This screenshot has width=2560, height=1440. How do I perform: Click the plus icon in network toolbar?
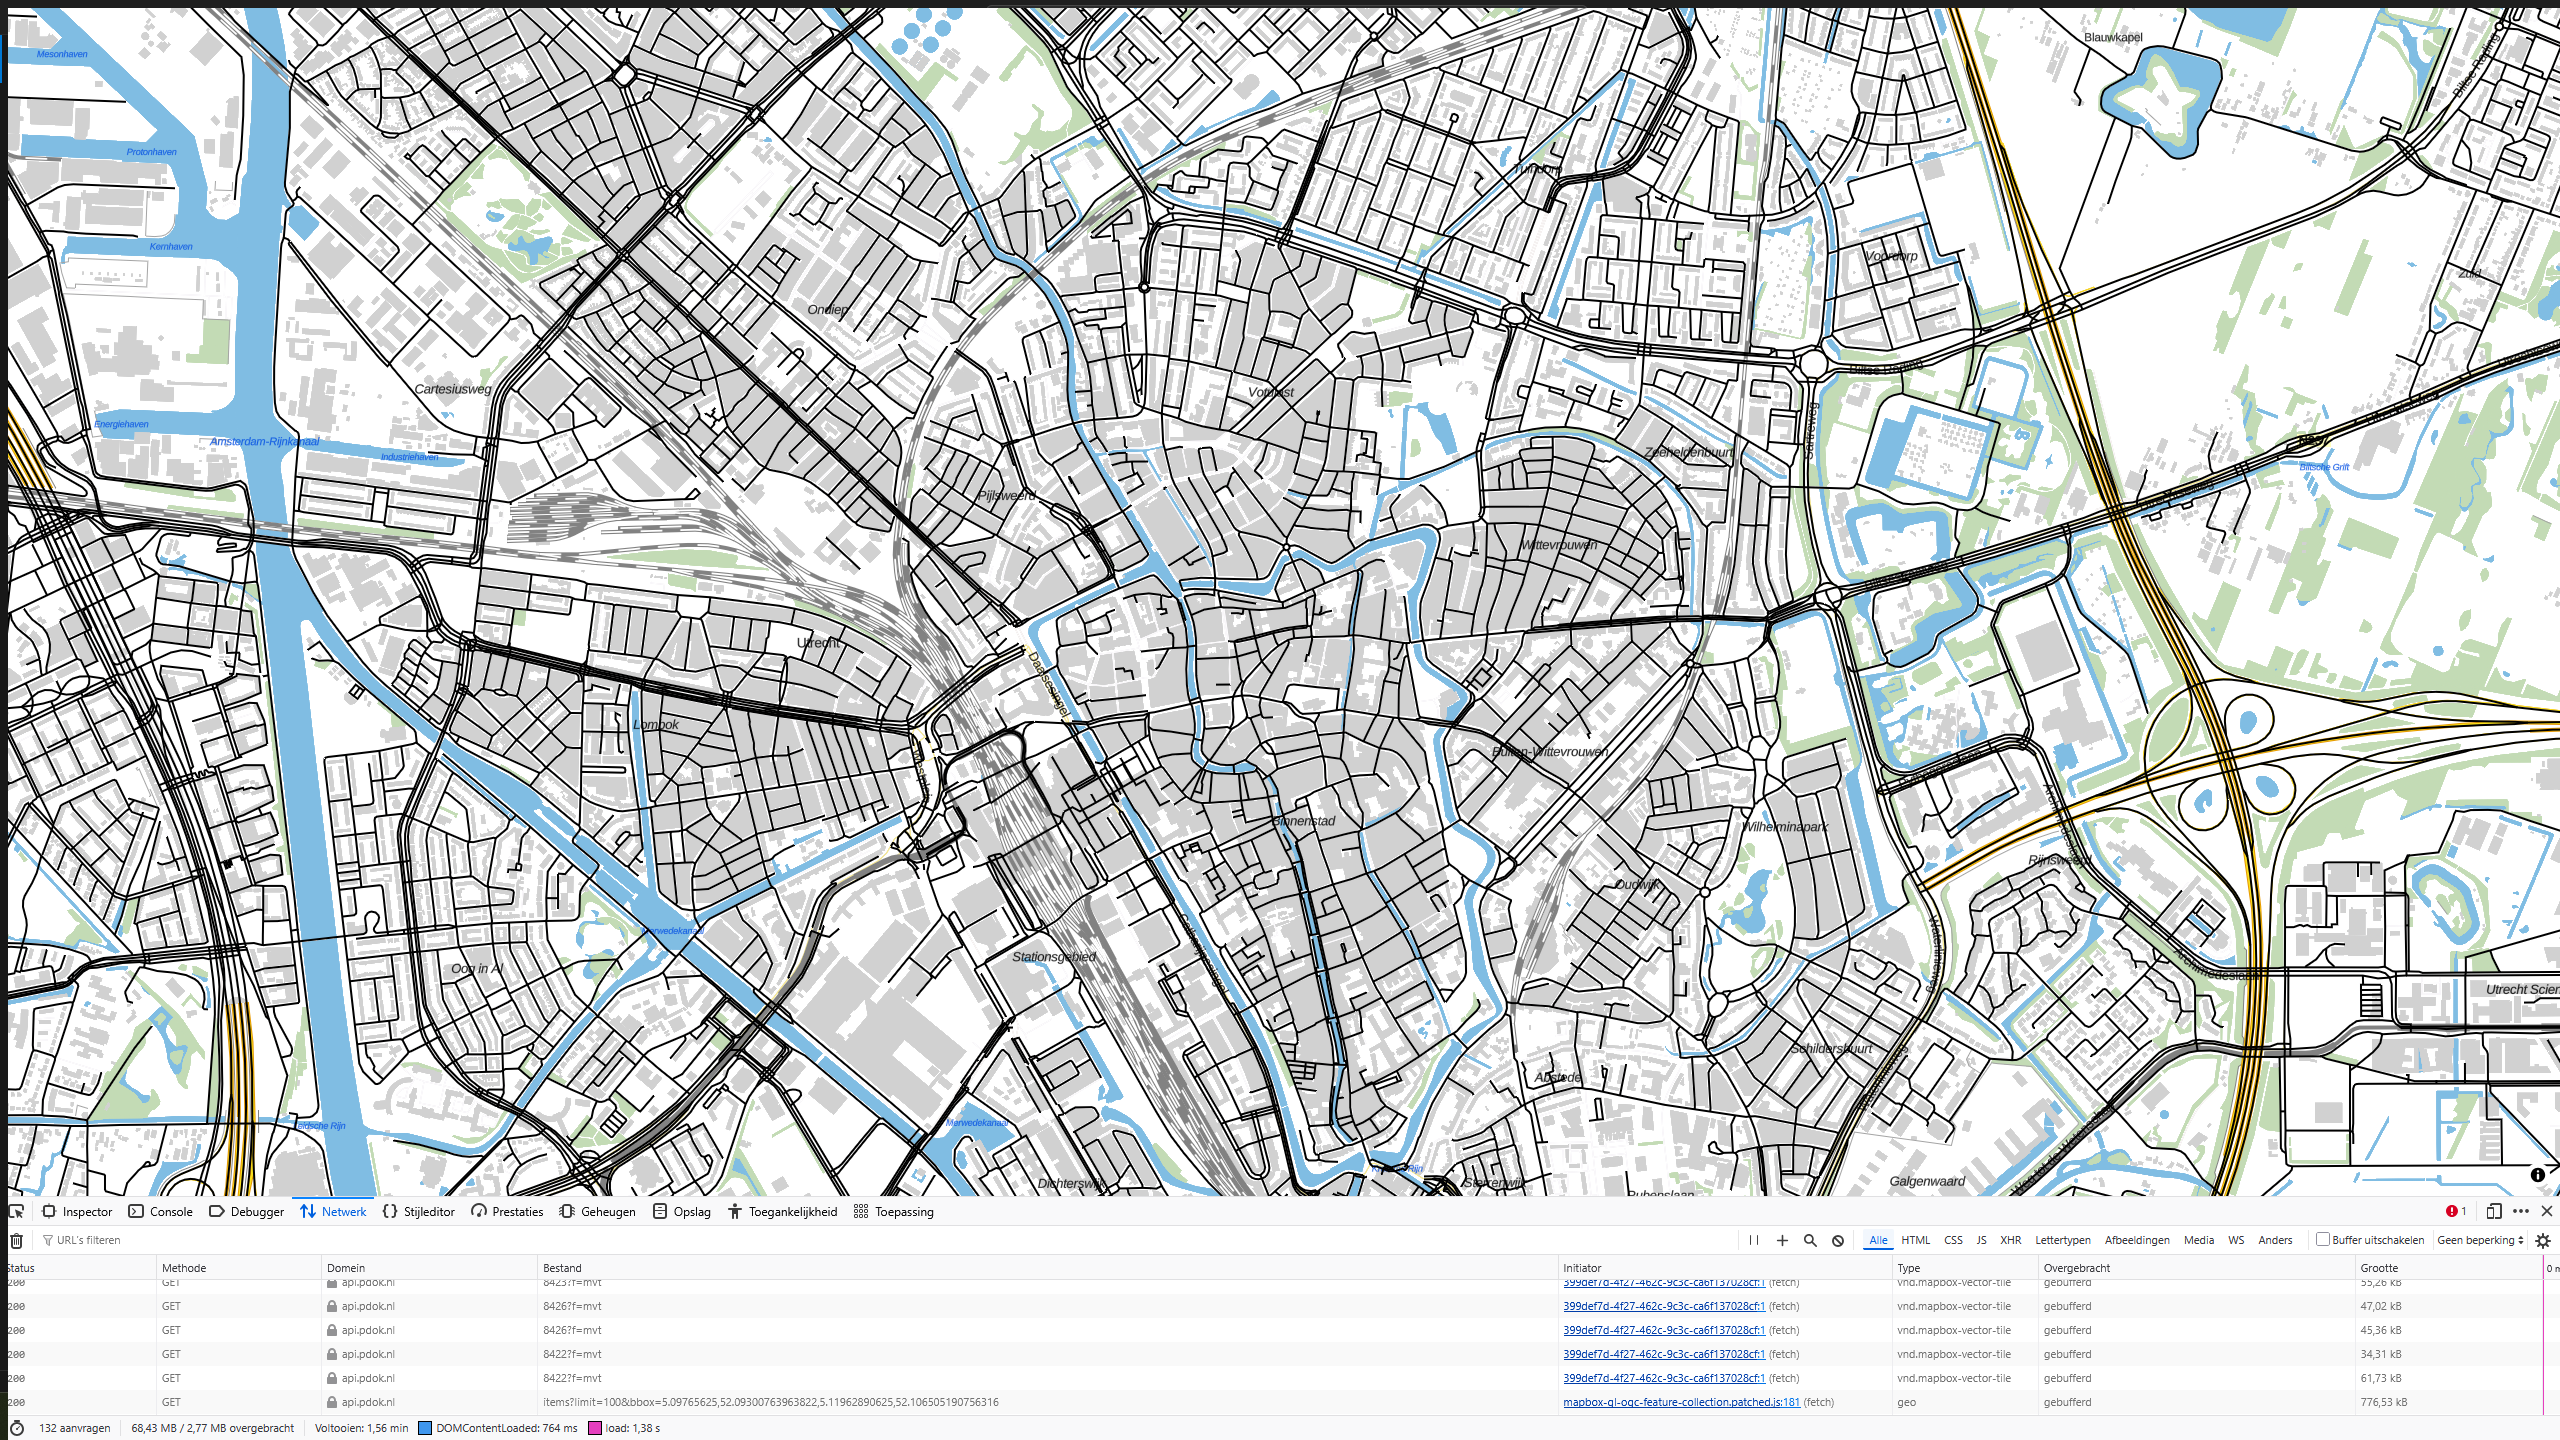tap(1782, 1240)
